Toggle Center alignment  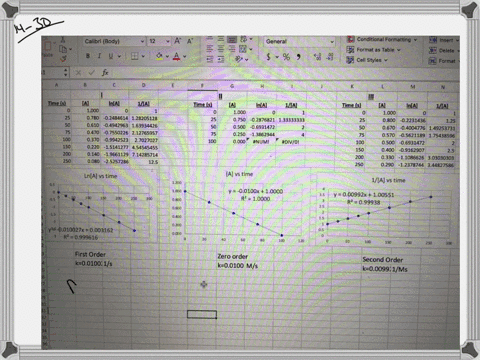pyautogui.click(x=221, y=49)
